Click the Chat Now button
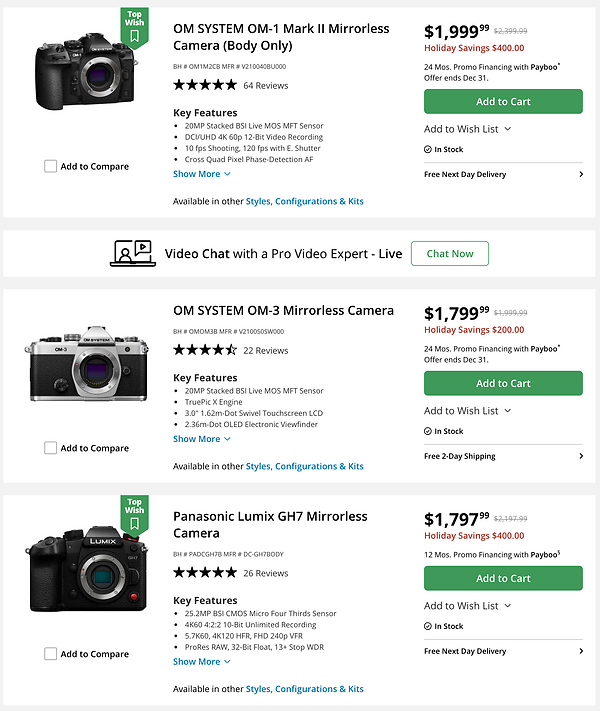The height and width of the screenshot is (711, 600). click(x=450, y=253)
